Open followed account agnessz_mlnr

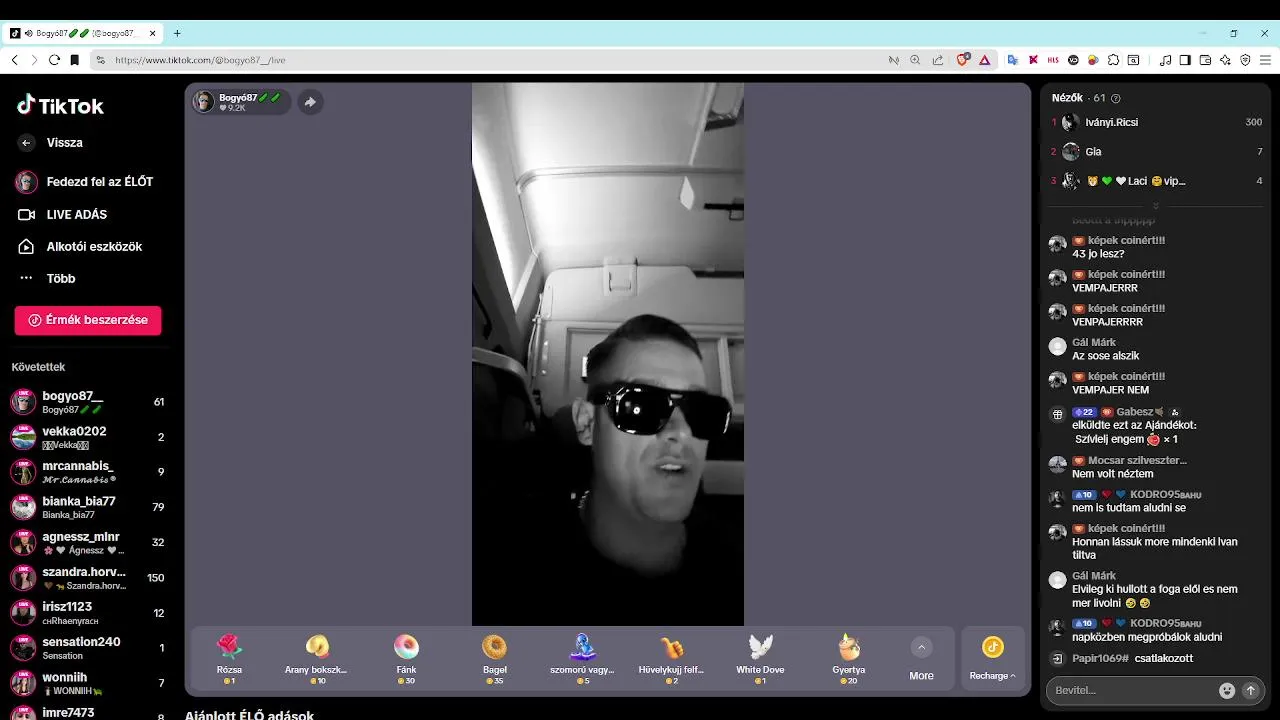(88, 543)
